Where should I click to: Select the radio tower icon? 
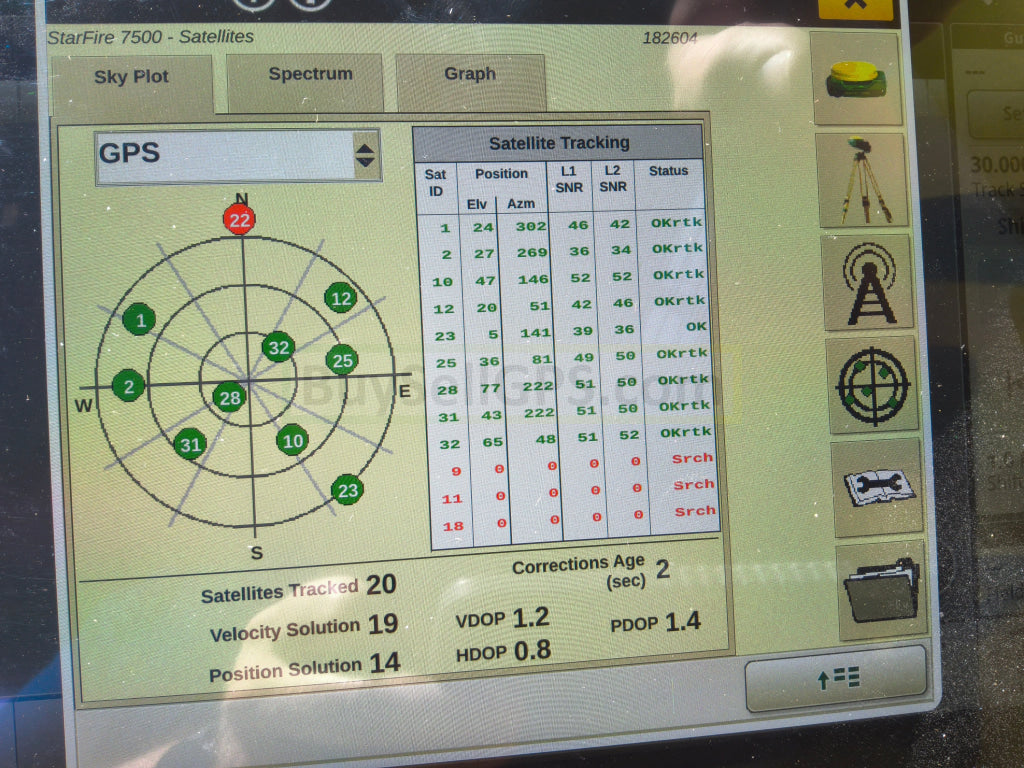pos(869,283)
